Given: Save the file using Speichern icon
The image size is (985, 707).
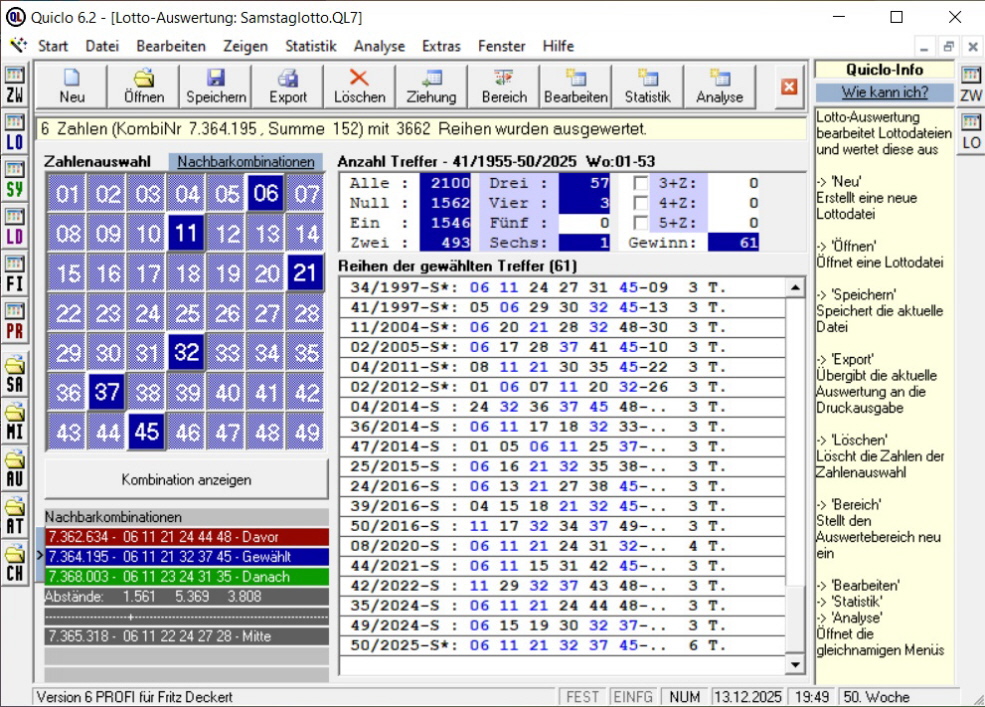Looking at the screenshot, I should pyautogui.click(x=216, y=86).
